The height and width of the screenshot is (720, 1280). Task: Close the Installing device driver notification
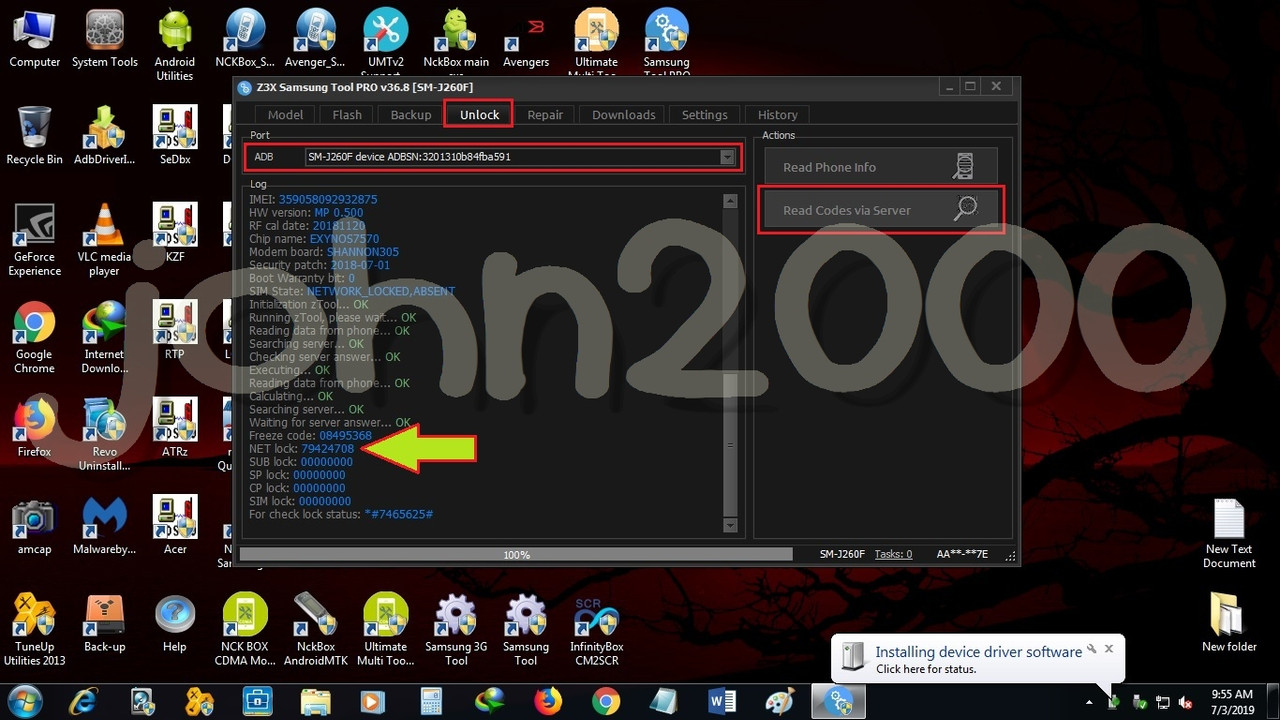coord(1108,649)
